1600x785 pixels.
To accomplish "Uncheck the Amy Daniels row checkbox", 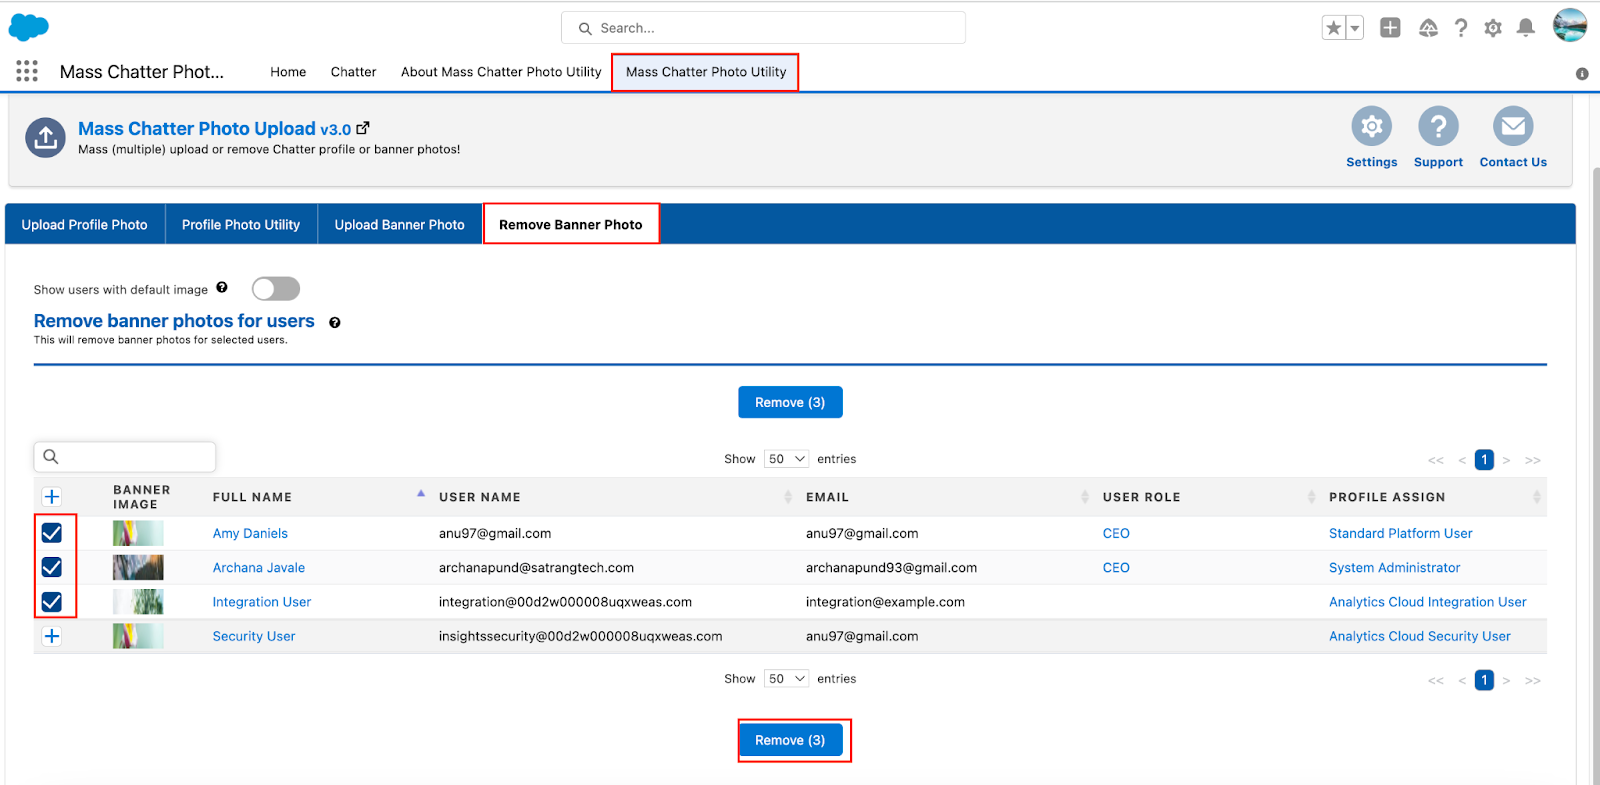I will tap(52, 533).
